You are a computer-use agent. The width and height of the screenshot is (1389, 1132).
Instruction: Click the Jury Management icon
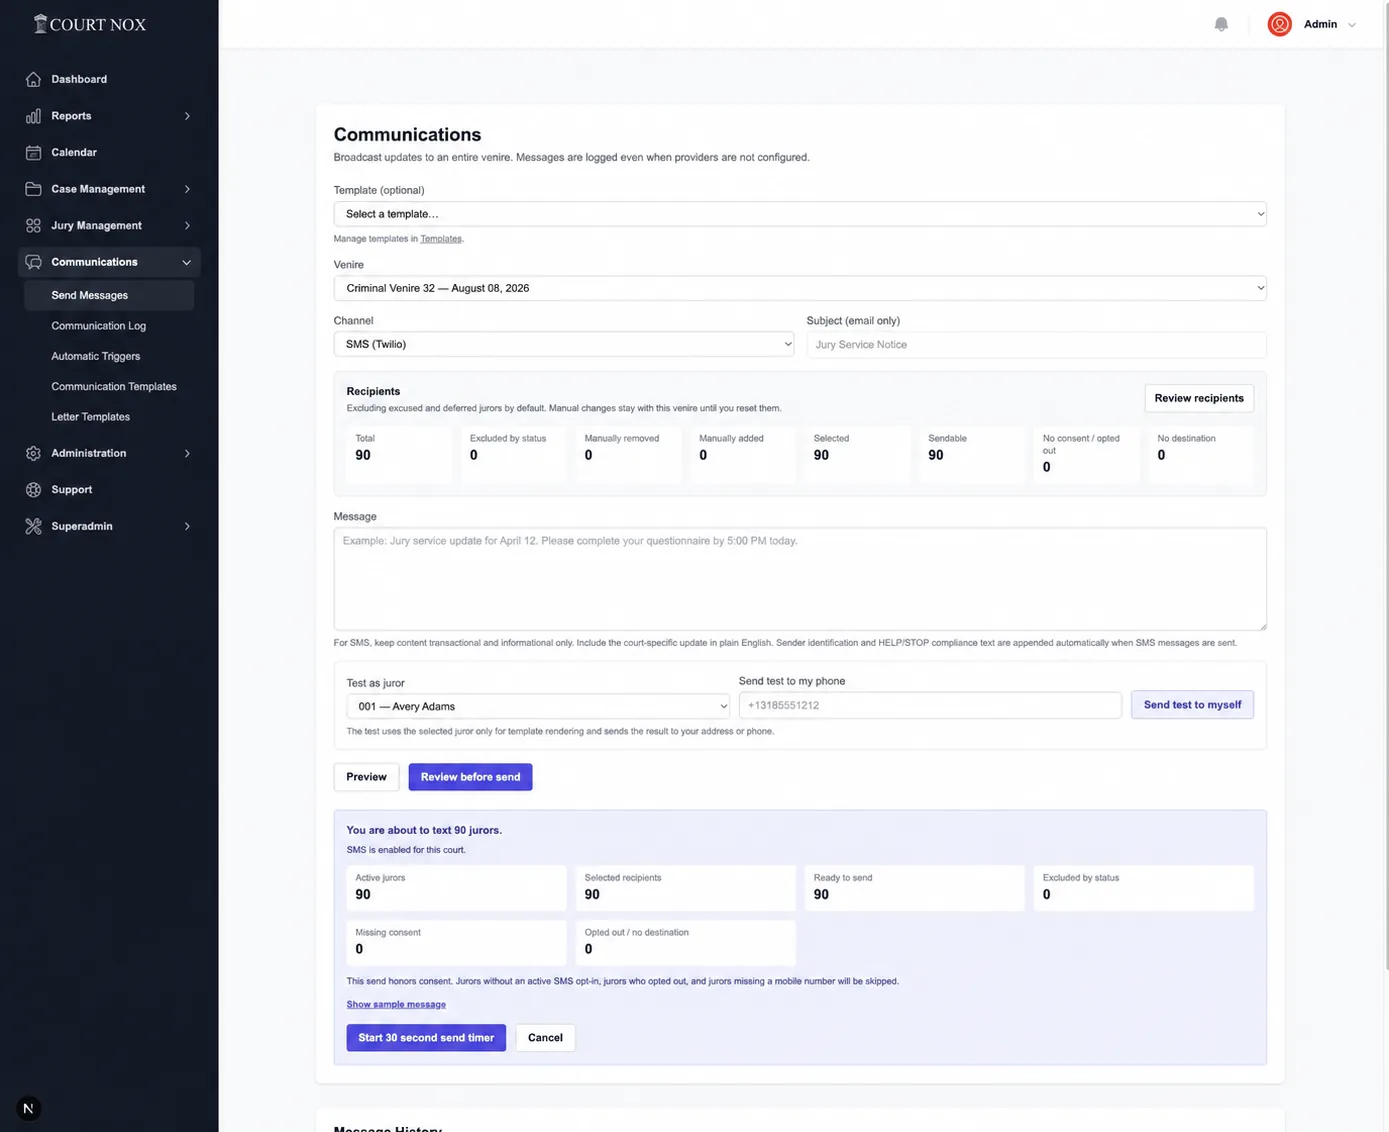pos(33,226)
